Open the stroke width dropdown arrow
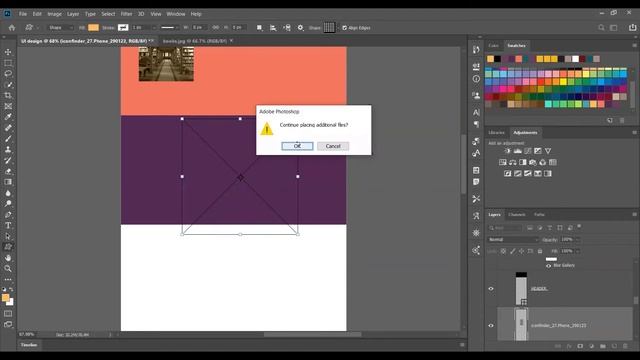640x360 pixels. 154,28
